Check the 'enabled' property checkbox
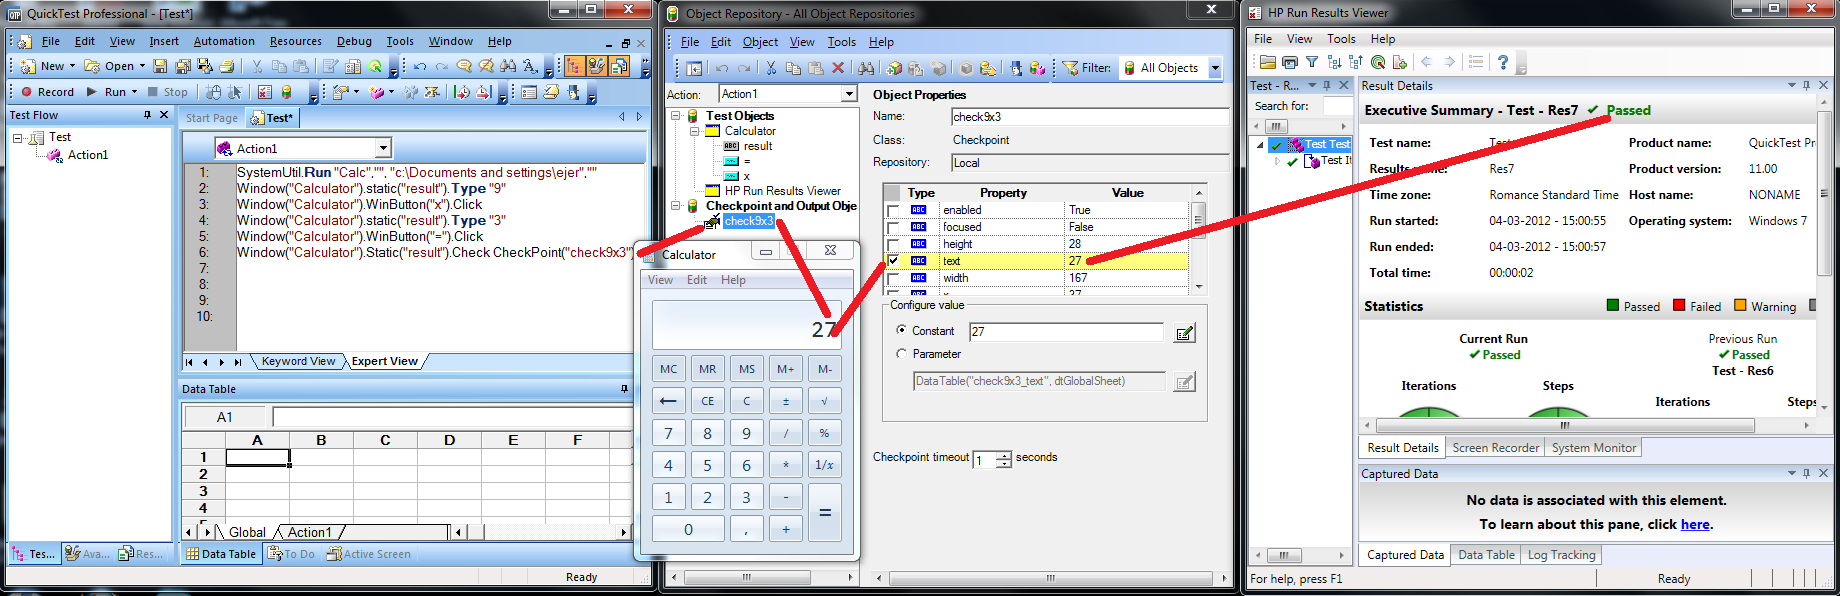The height and width of the screenshot is (596, 1840). pyautogui.click(x=893, y=210)
